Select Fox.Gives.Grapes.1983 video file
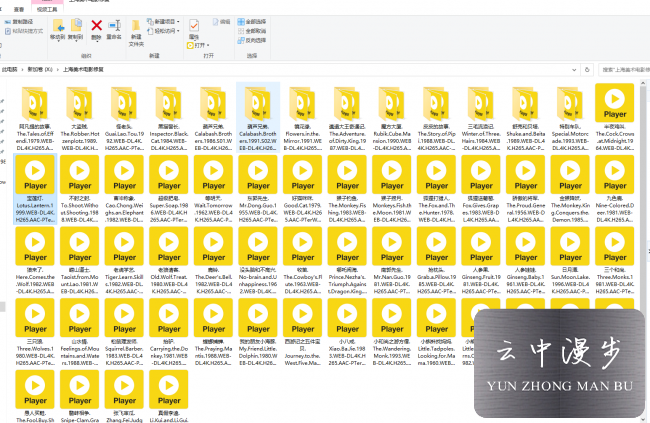 point(481,189)
